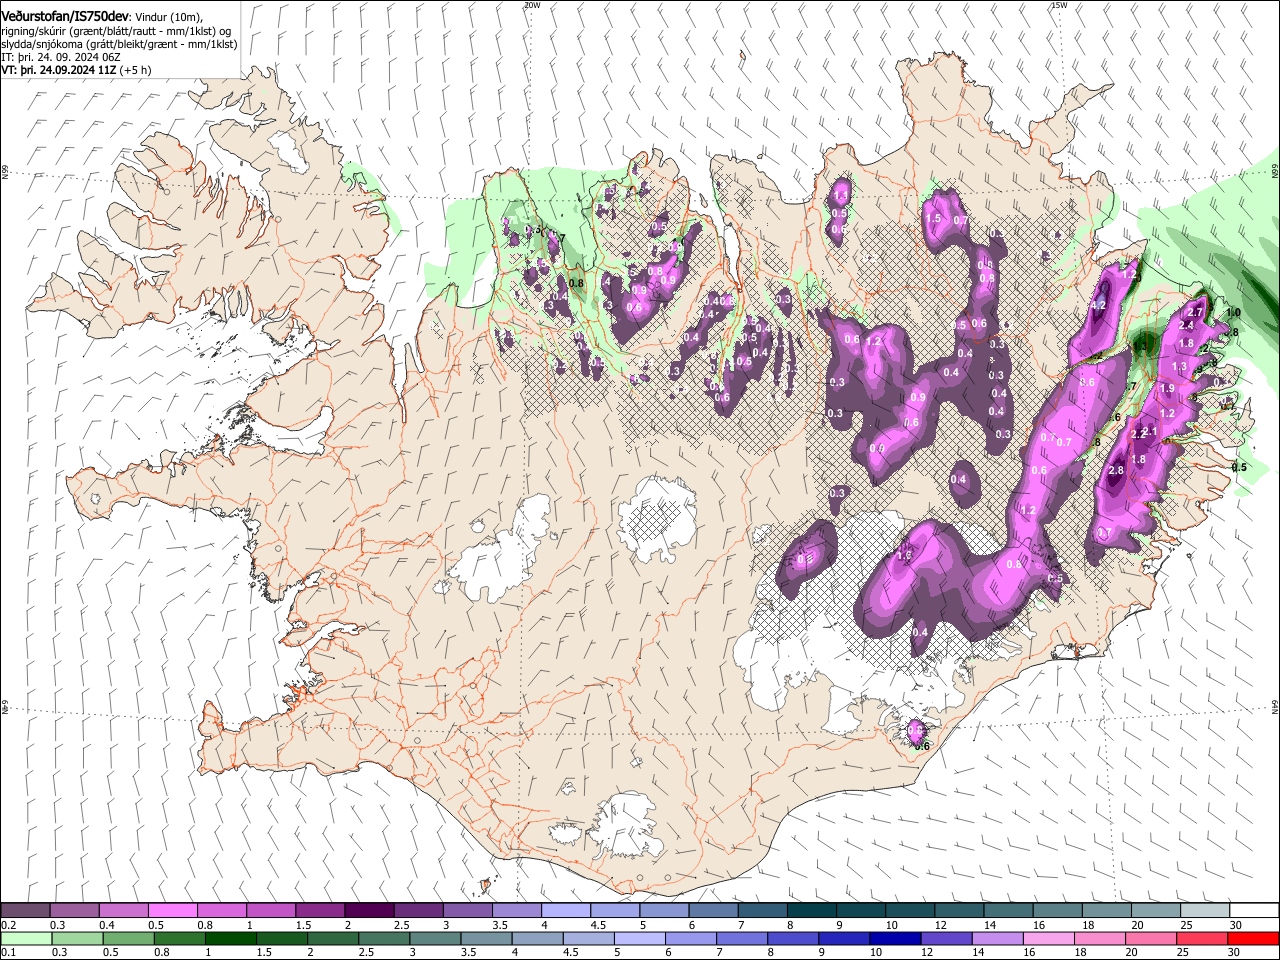Image resolution: width=1280 pixels, height=960 pixels.
Task: Pick the palest green 0.1 rain scale swatch
Action: pyautogui.click(x=26, y=938)
